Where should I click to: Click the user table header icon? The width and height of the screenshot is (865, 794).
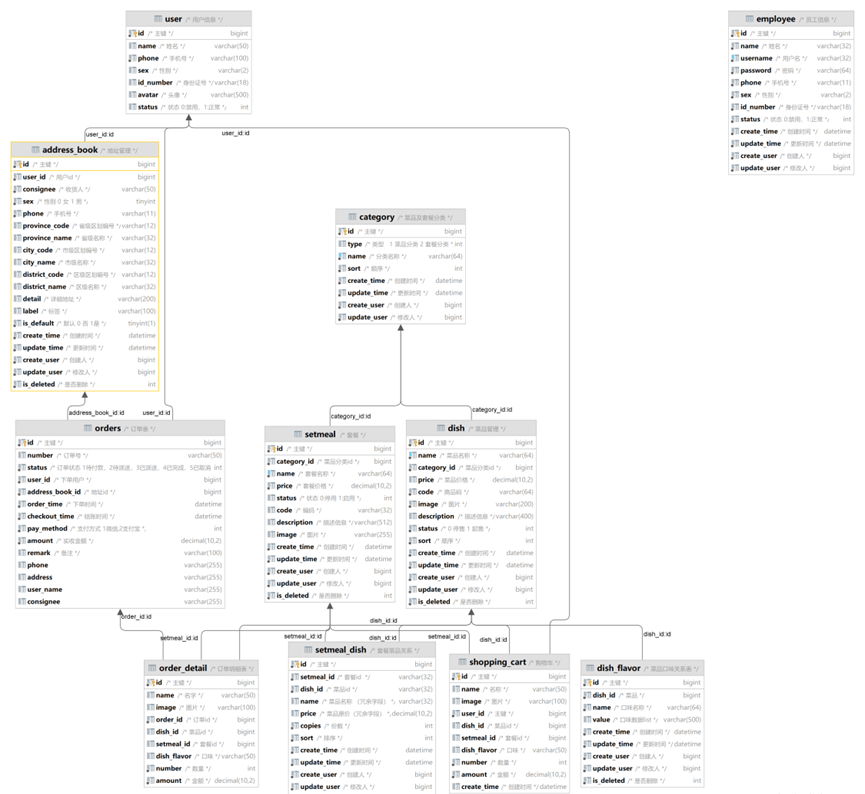coord(158,19)
